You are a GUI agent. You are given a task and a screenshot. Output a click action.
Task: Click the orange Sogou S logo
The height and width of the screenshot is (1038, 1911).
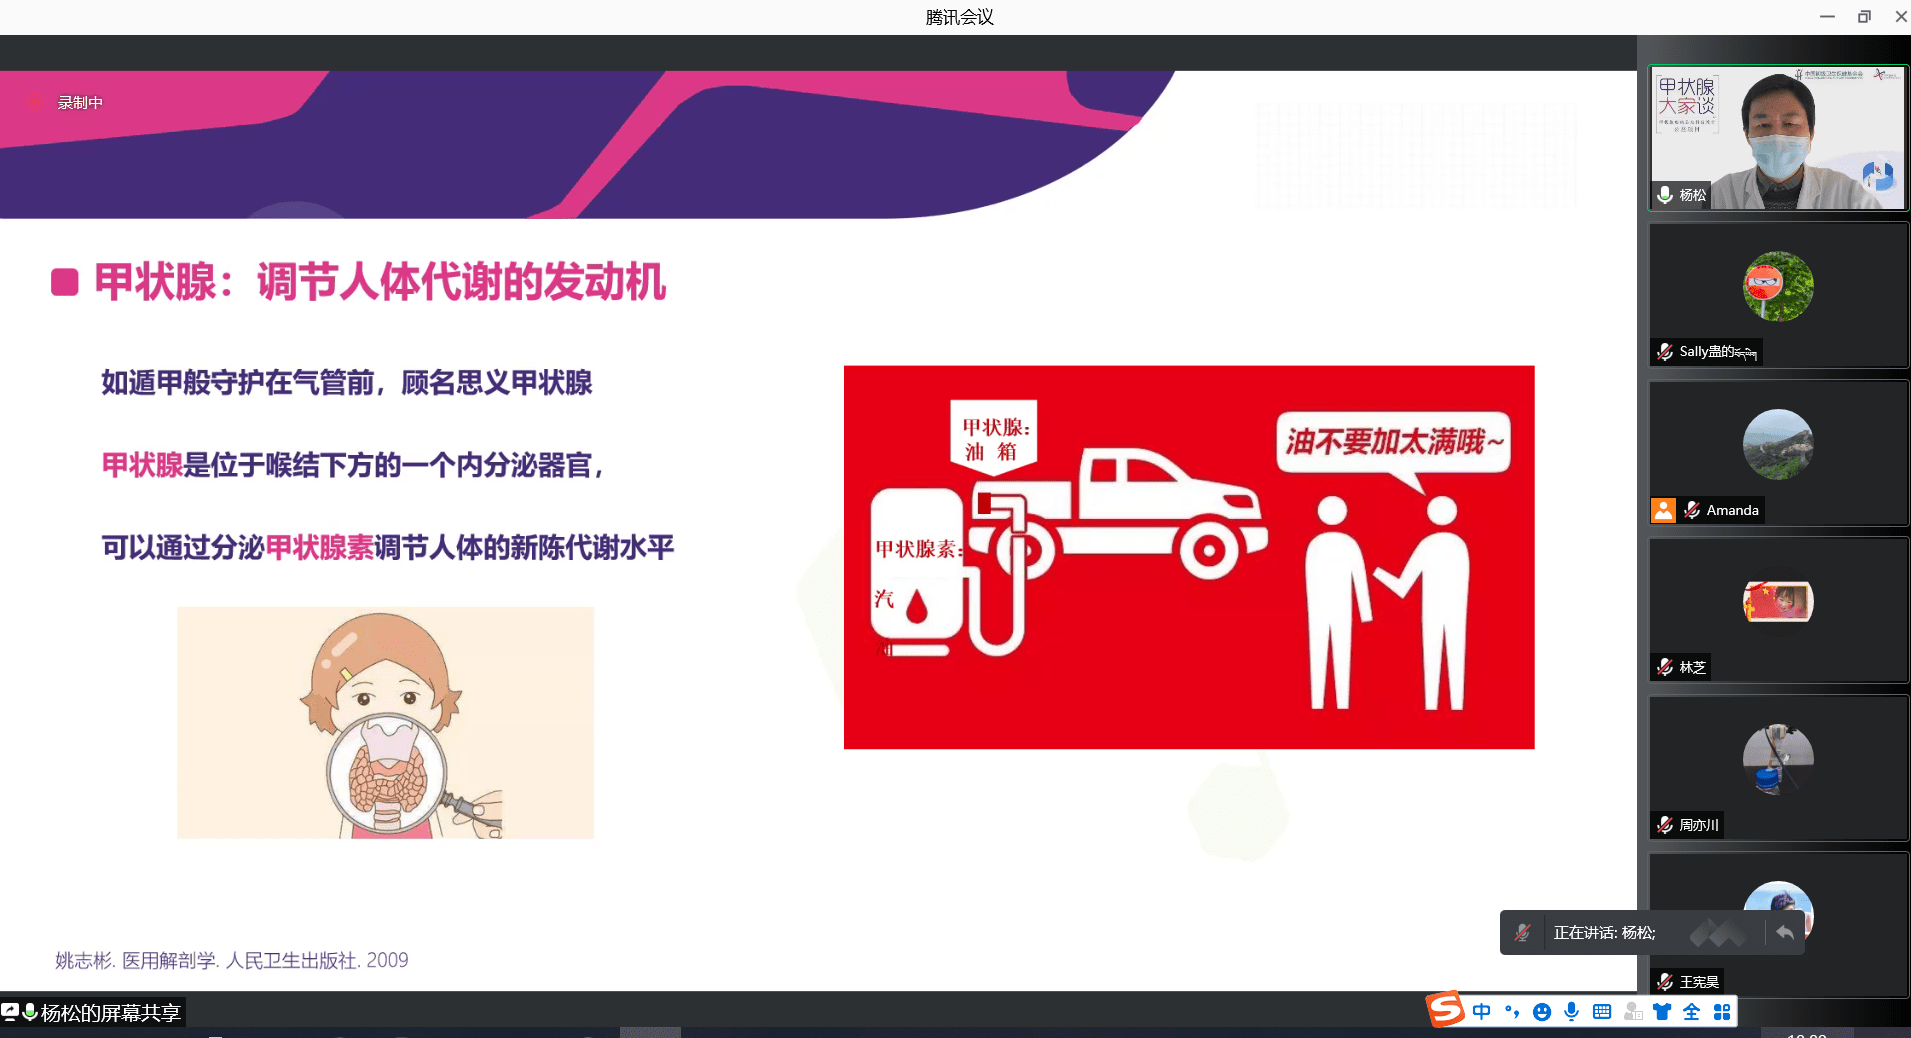coord(1444,1011)
